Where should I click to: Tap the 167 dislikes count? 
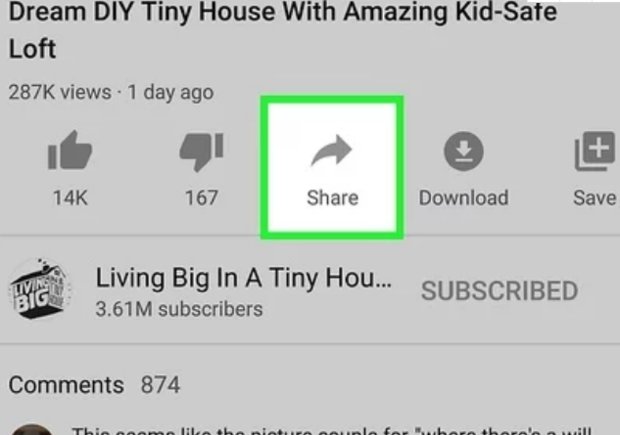point(202,198)
